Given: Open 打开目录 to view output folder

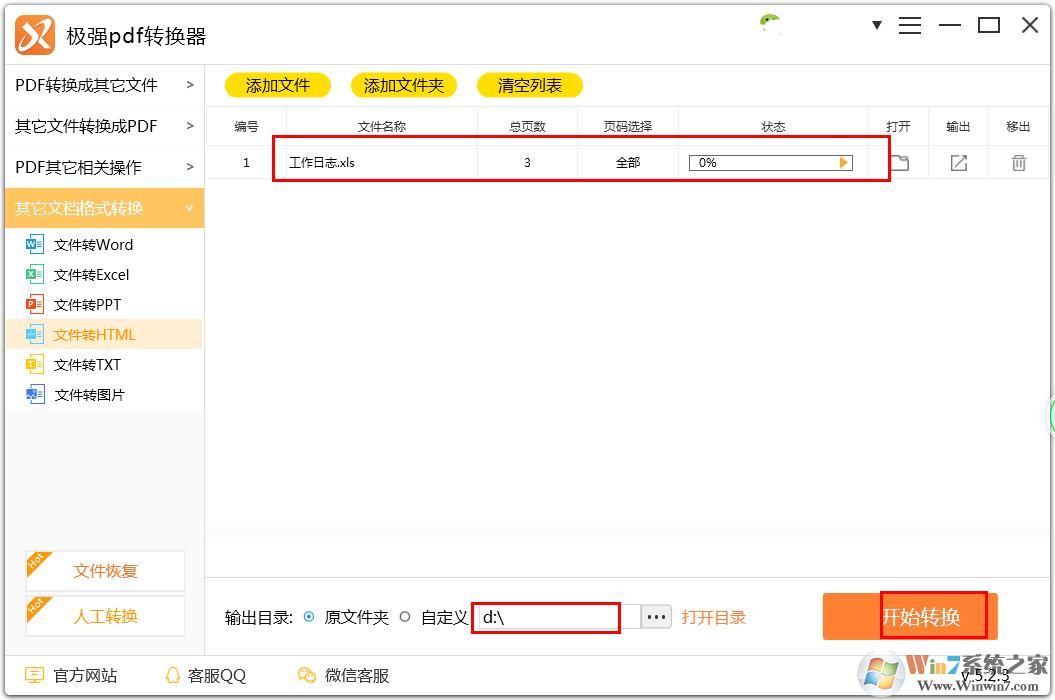Looking at the screenshot, I should (714, 617).
